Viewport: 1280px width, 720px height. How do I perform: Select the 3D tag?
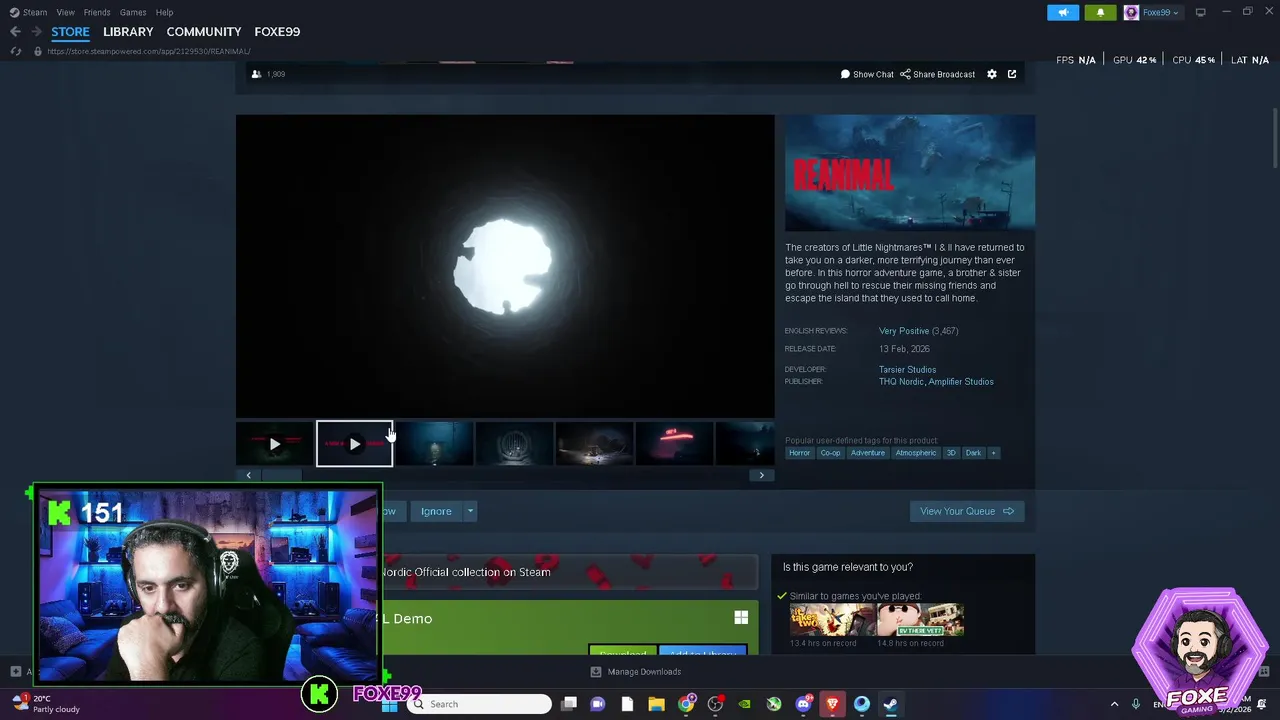coord(951,453)
